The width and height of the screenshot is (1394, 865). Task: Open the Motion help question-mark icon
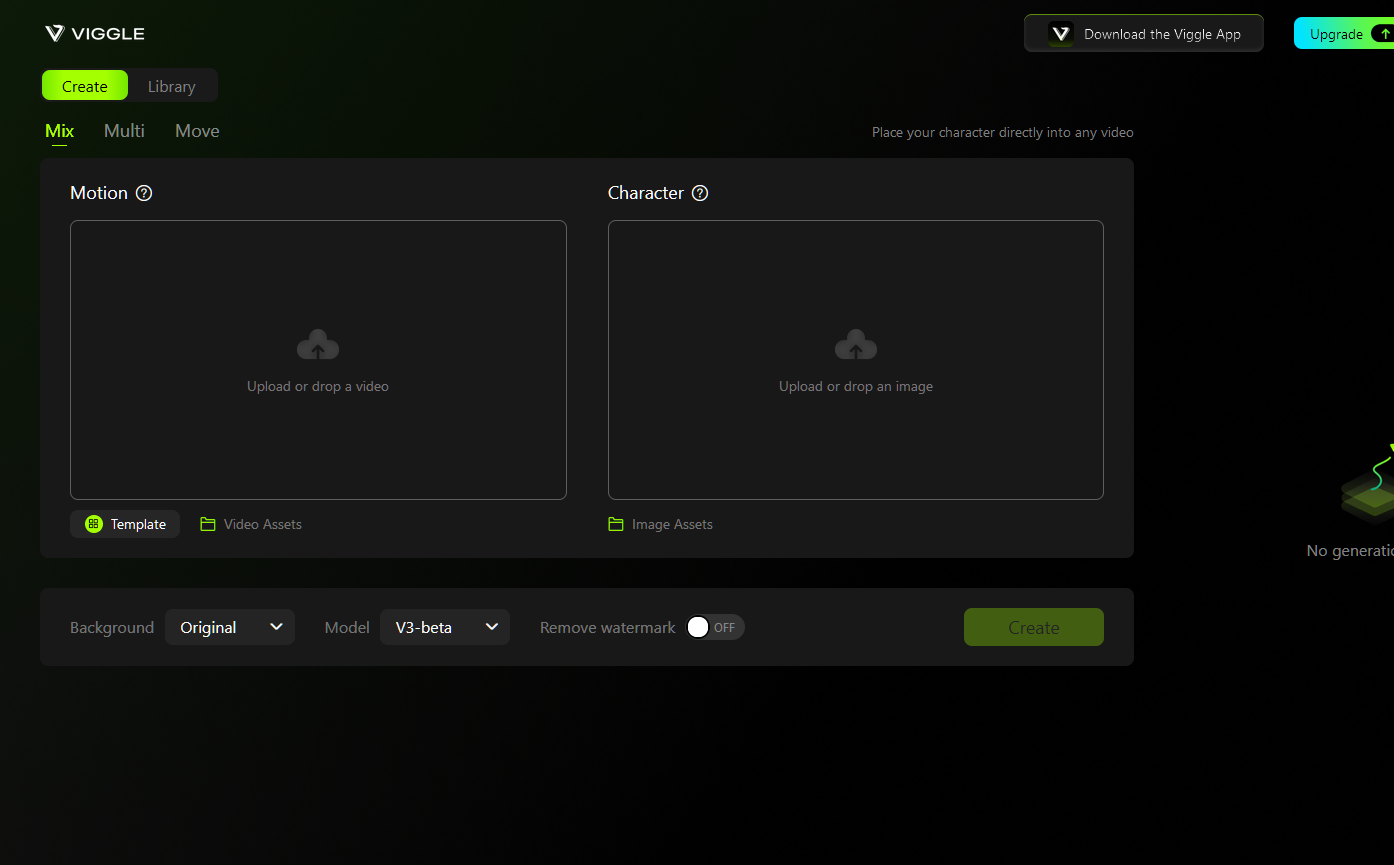pyautogui.click(x=144, y=193)
